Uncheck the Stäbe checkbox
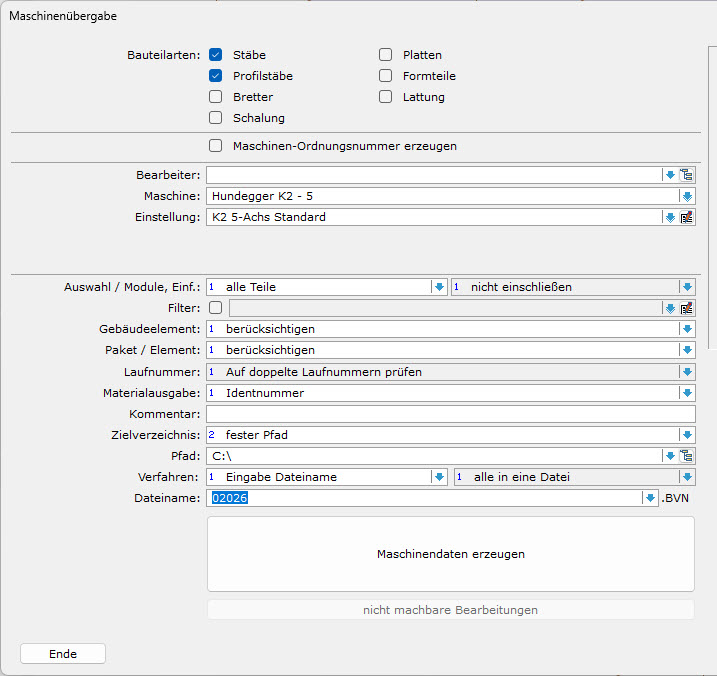Screen dimensions: 717x676 point(215,55)
